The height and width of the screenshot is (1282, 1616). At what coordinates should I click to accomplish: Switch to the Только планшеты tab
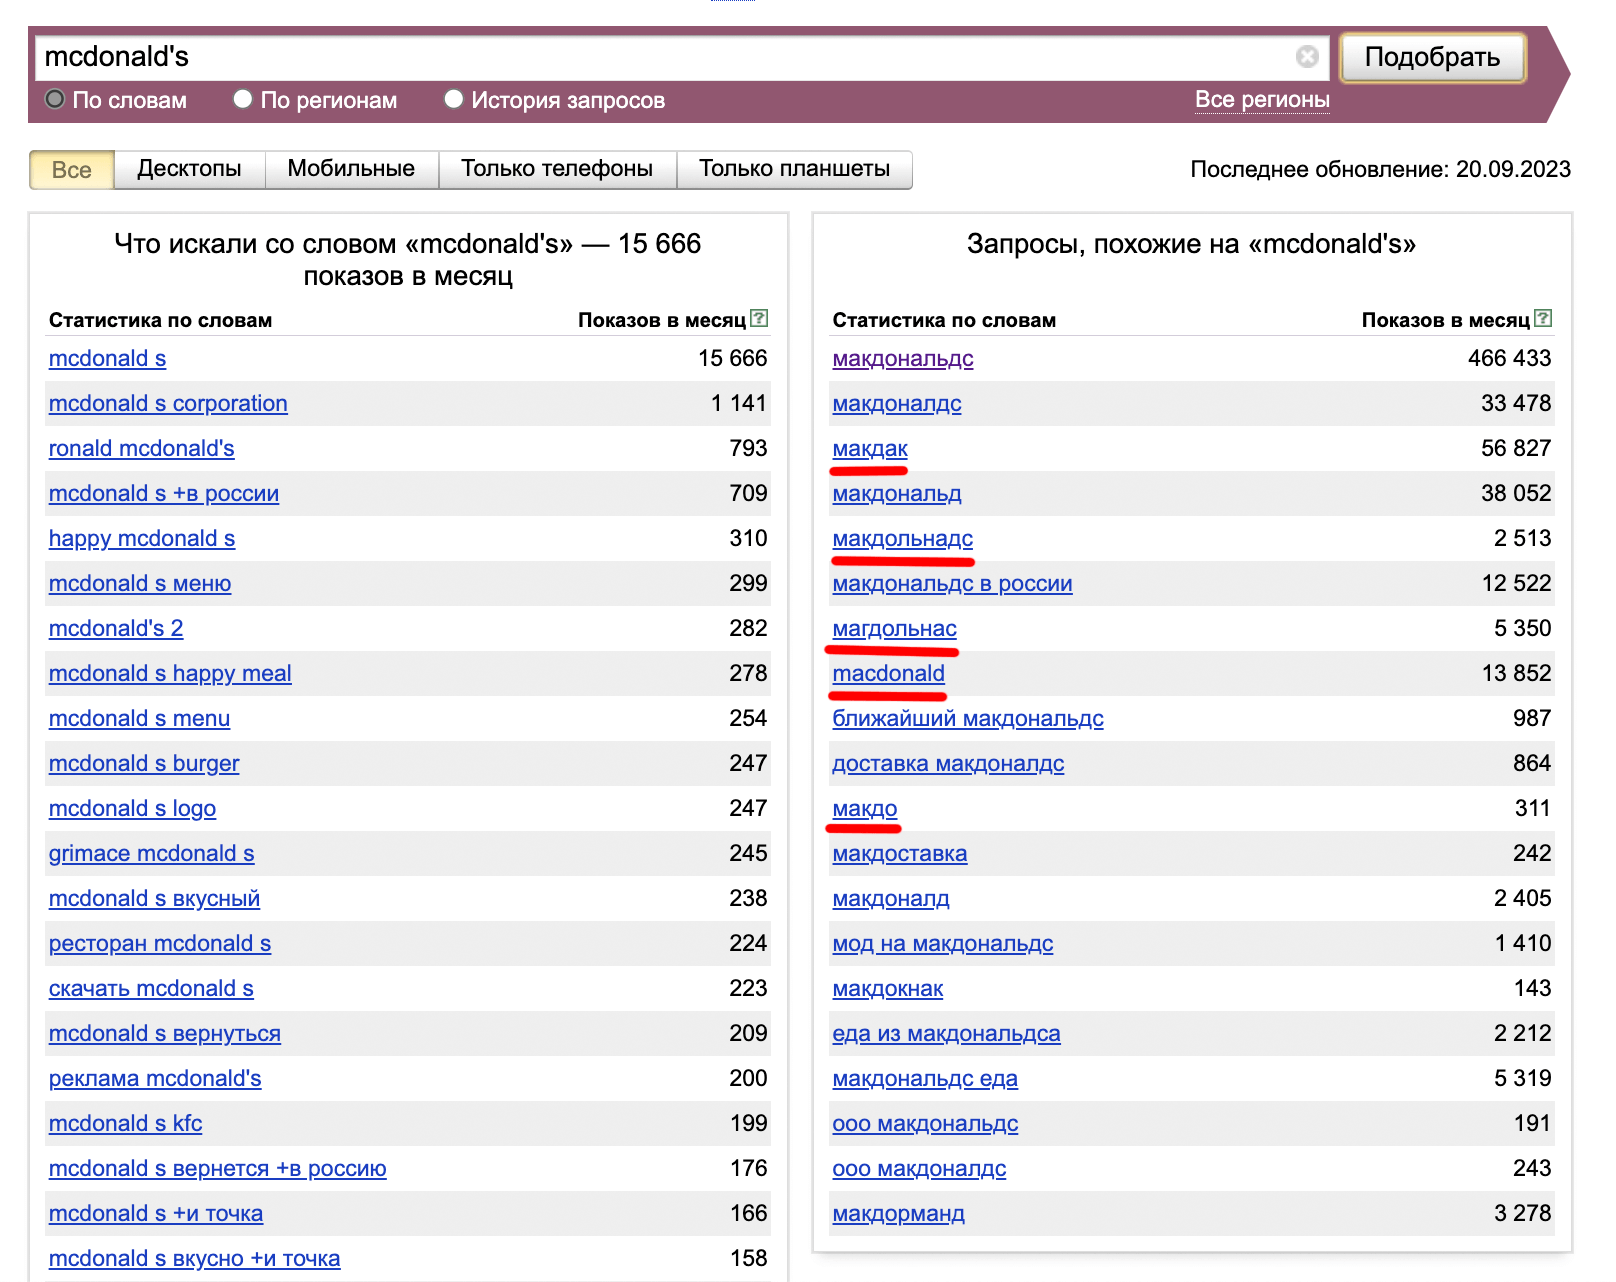coord(794,169)
